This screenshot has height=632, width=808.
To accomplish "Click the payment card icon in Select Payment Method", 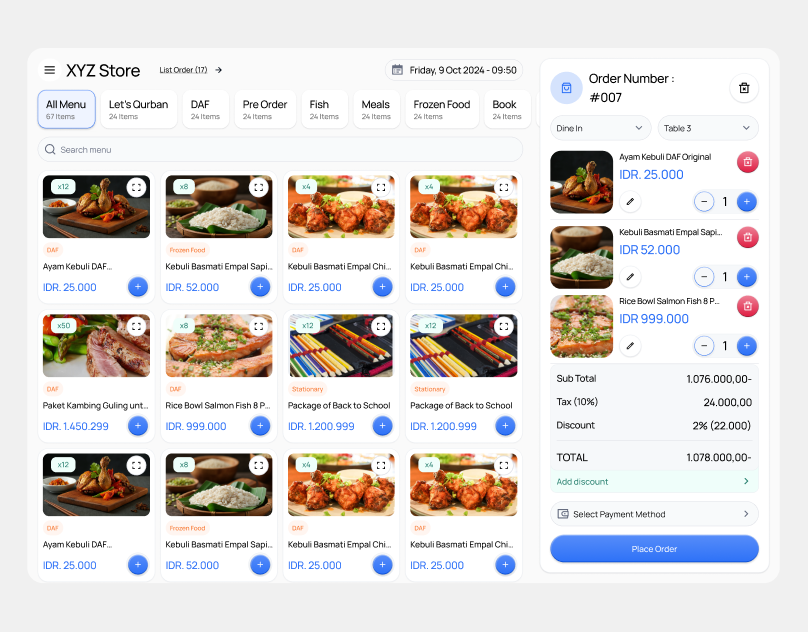I will tap(565, 514).
